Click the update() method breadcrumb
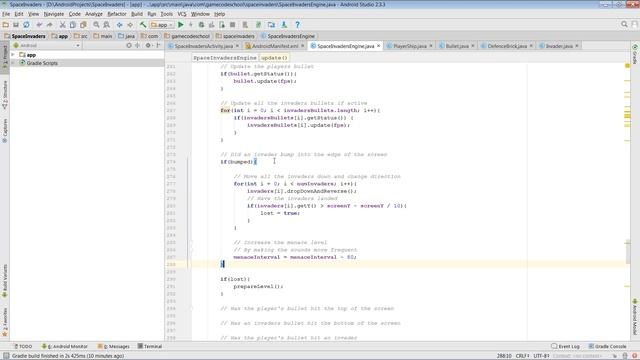Screen dimensions: 640x360 [x=274, y=58]
